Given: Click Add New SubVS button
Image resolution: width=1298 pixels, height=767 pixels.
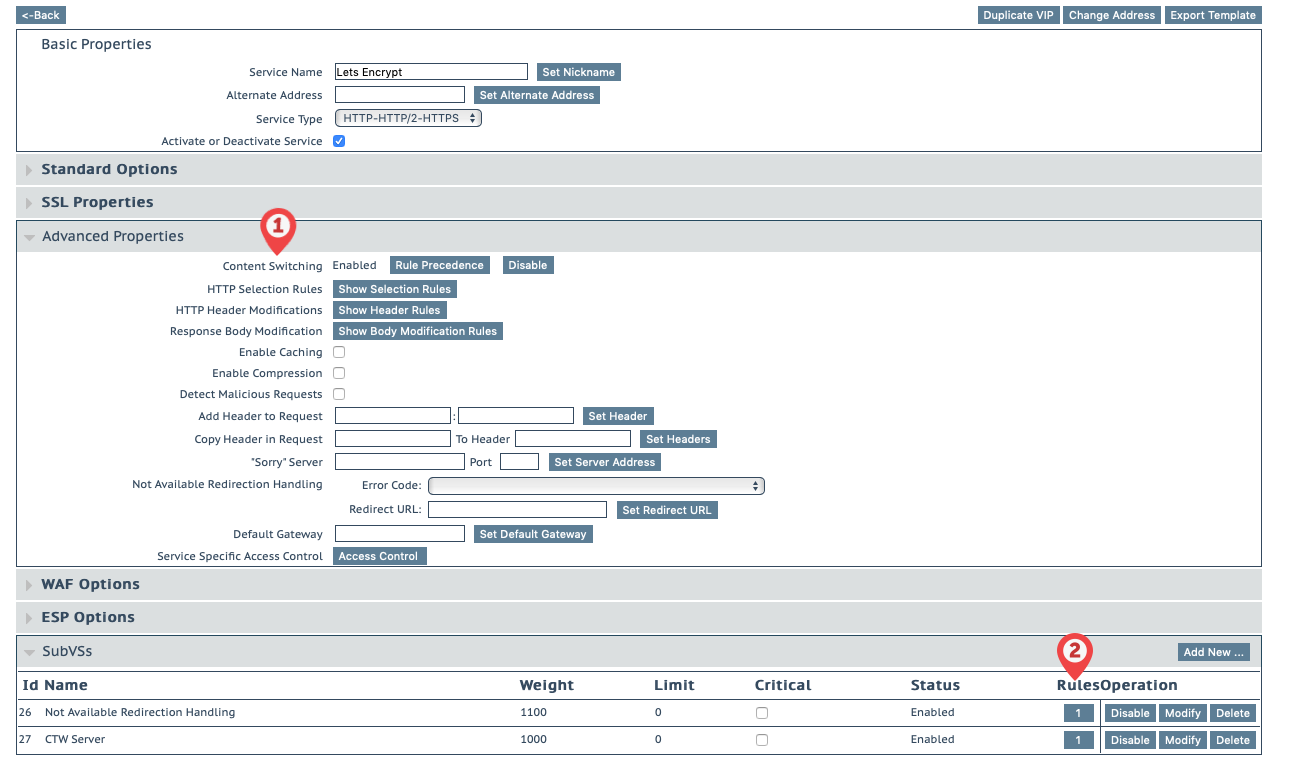Looking at the screenshot, I should pyautogui.click(x=1213, y=652).
